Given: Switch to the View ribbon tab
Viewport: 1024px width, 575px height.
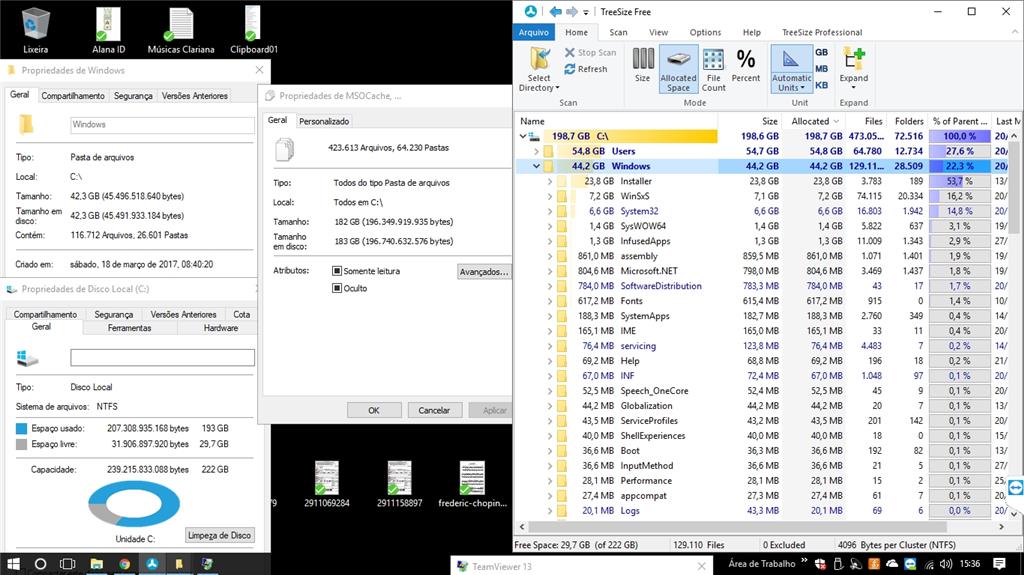Looking at the screenshot, I should [658, 32].
